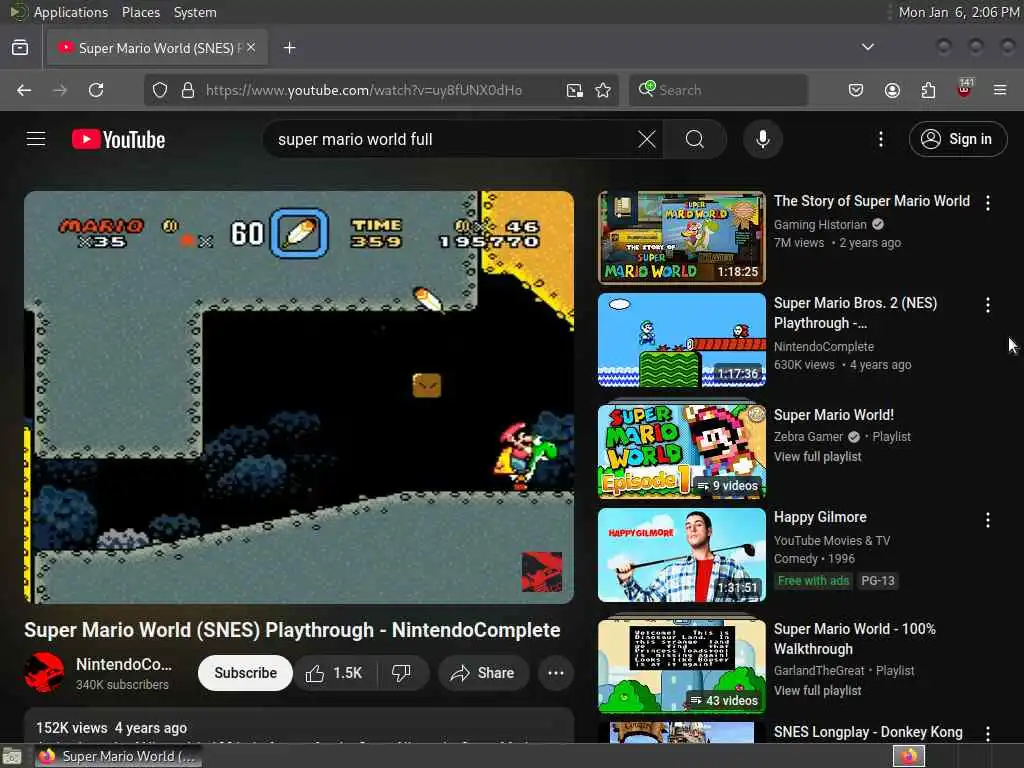Open Happy Gilmore title link
Screen dimensions: 1024x768
pyautogui.click(x=820, y=517)
